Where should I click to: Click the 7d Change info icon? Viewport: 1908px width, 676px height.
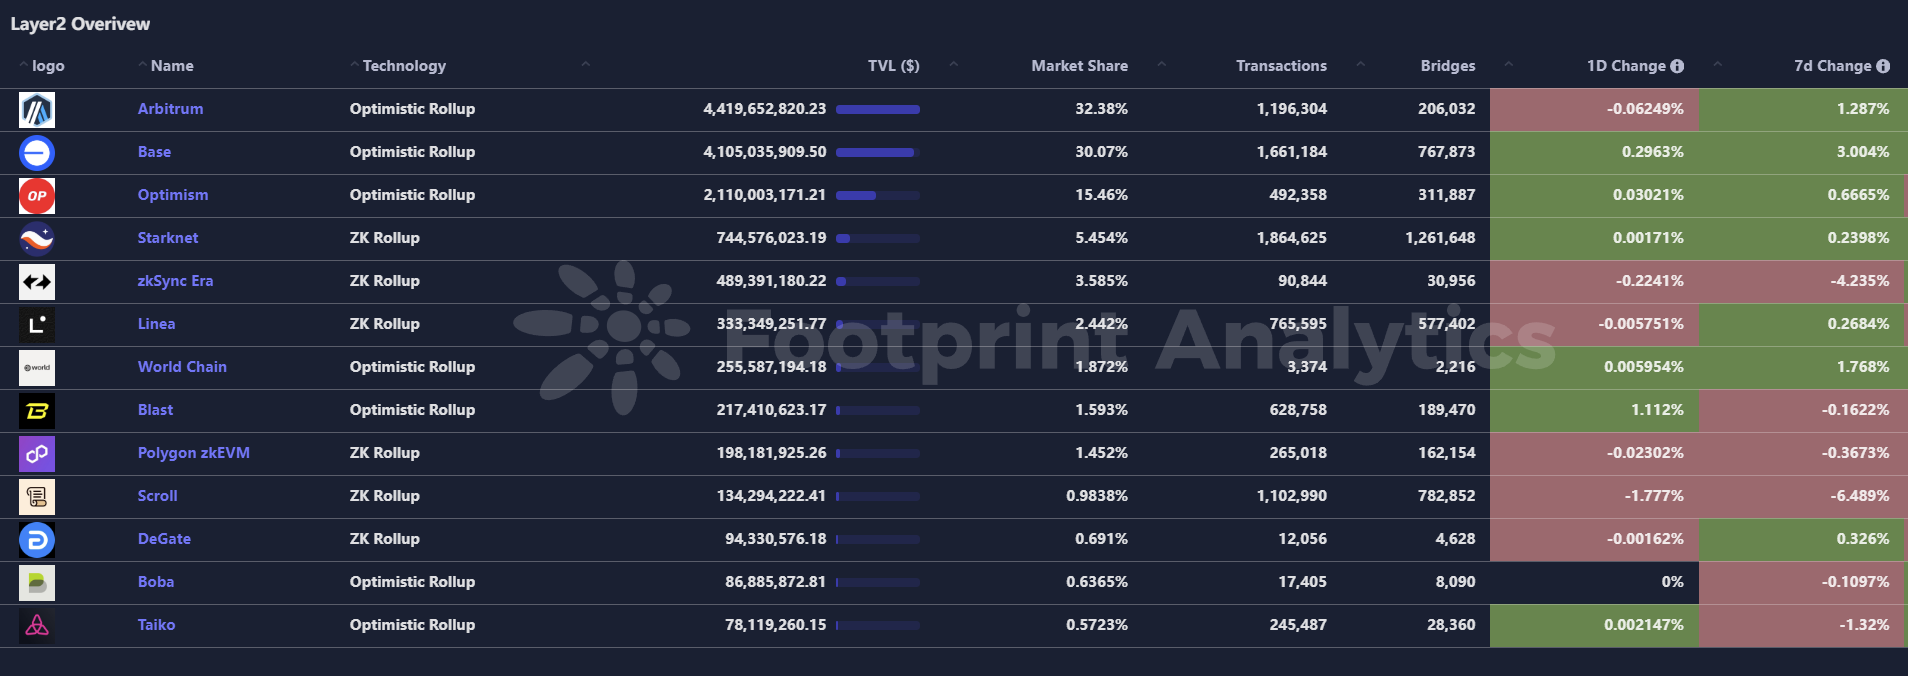coord(1883,66)
